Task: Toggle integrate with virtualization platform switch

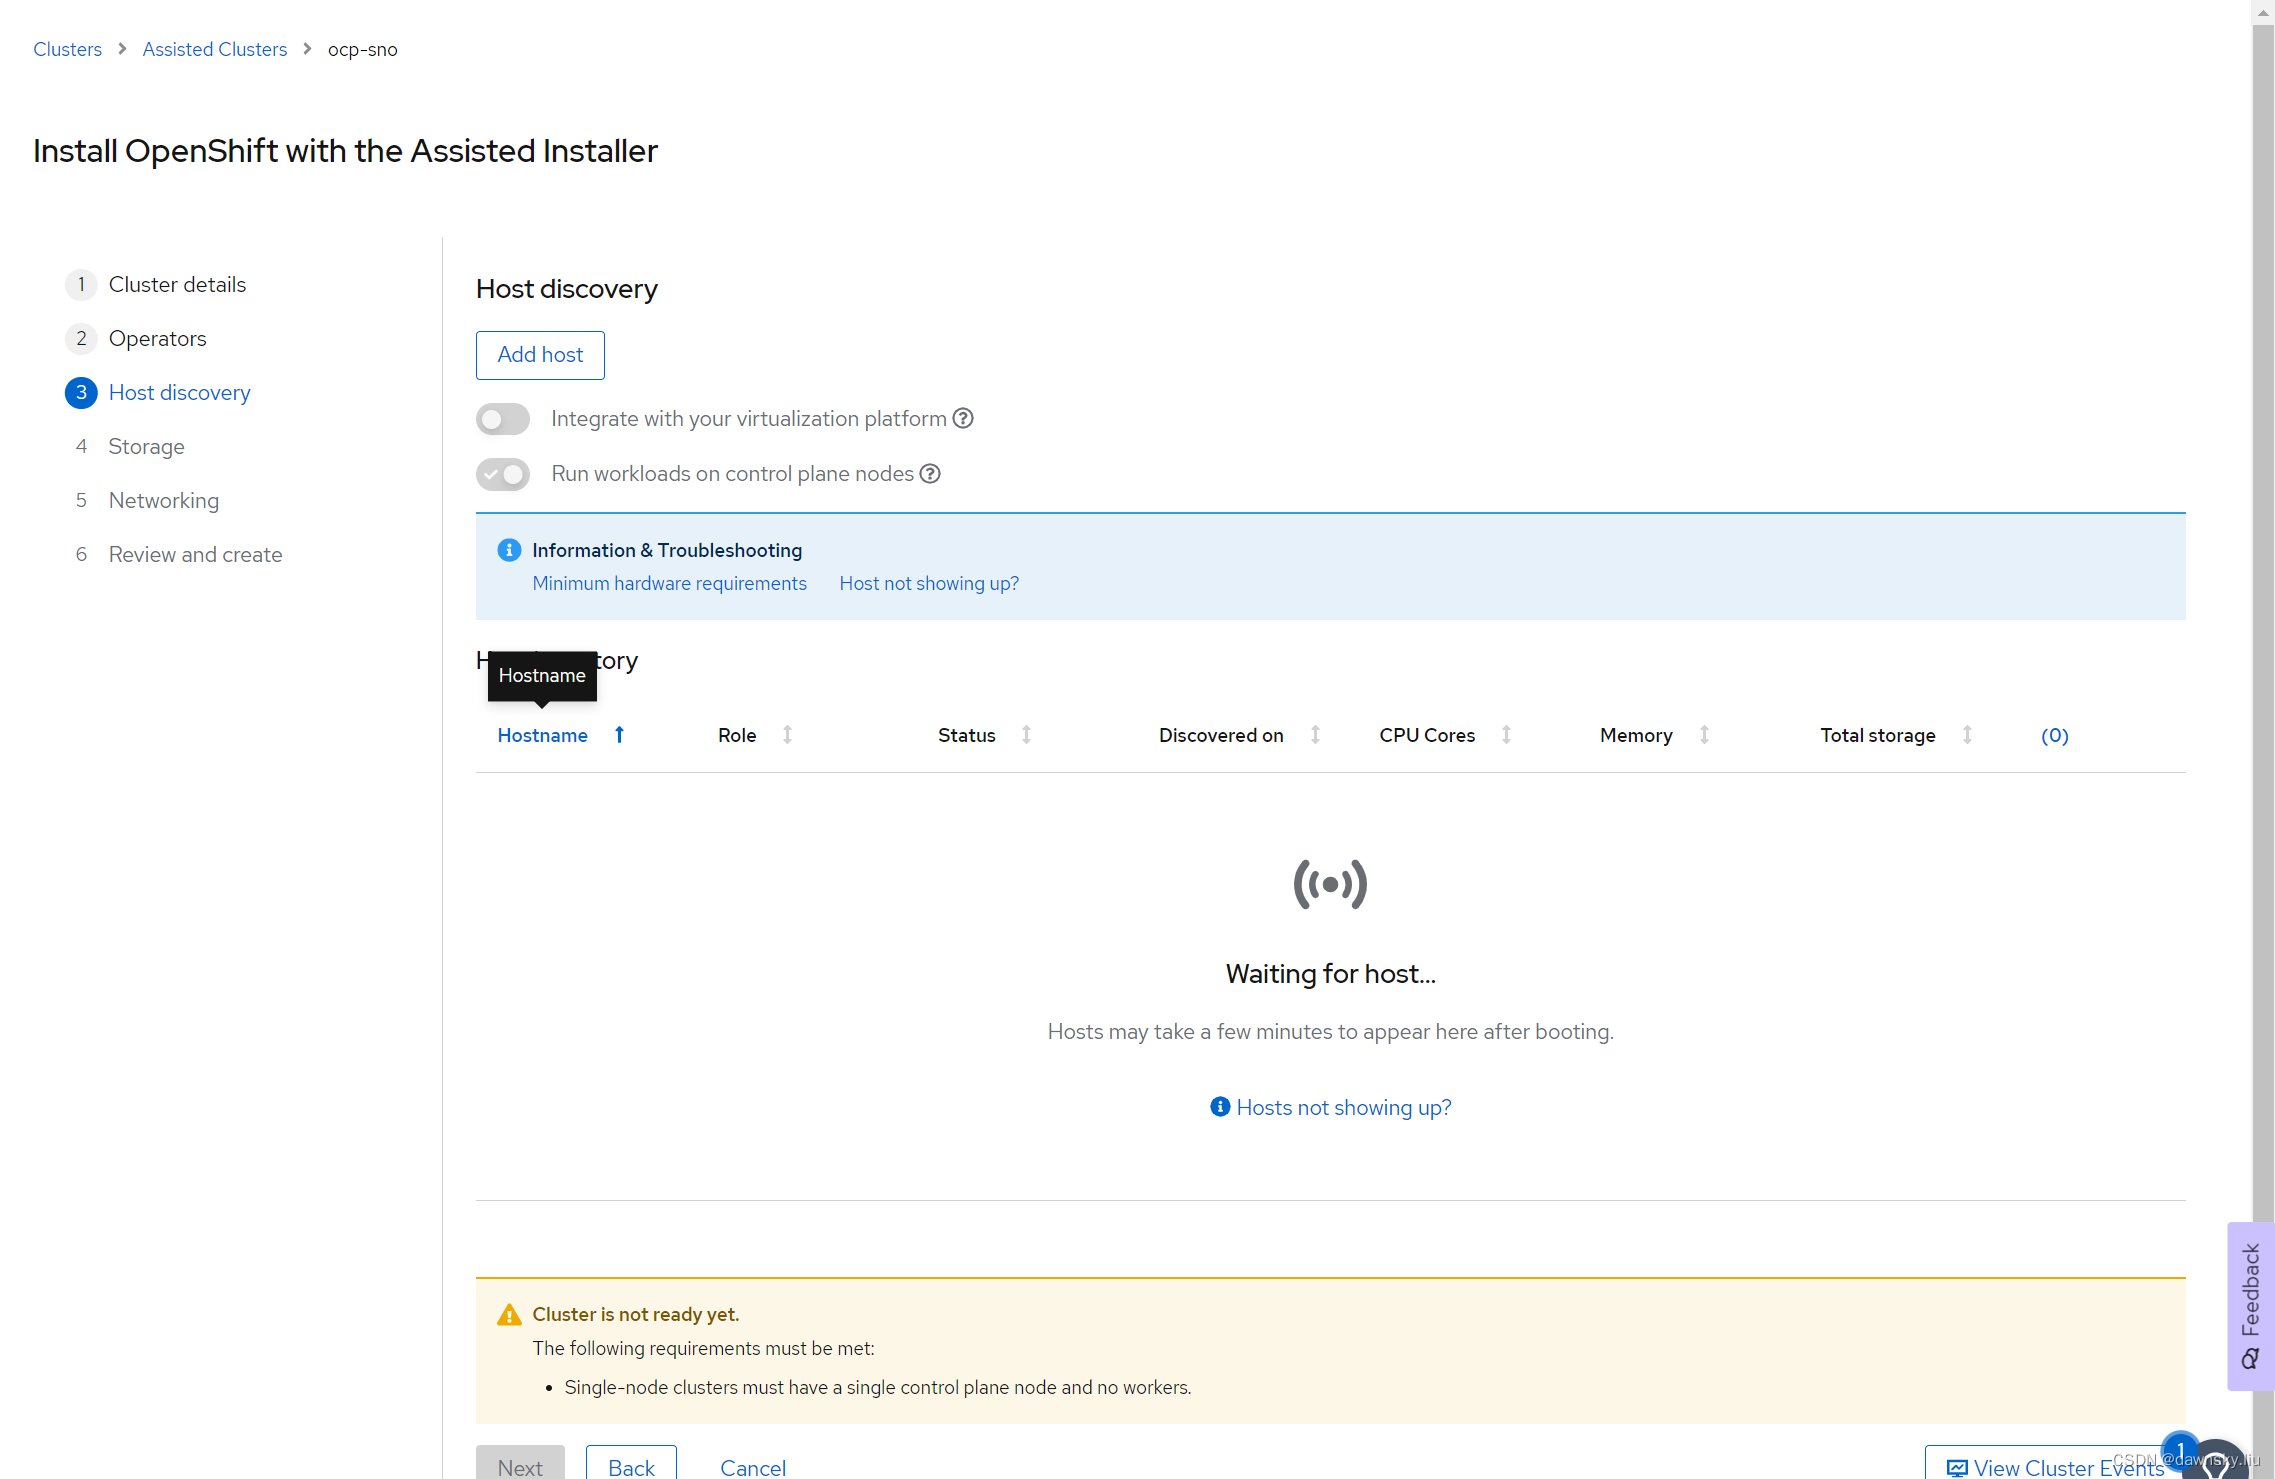Action: click(502, 418)
